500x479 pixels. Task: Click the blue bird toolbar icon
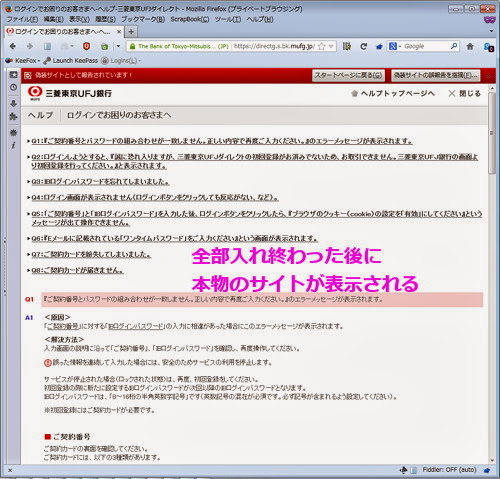click(379, 47)
